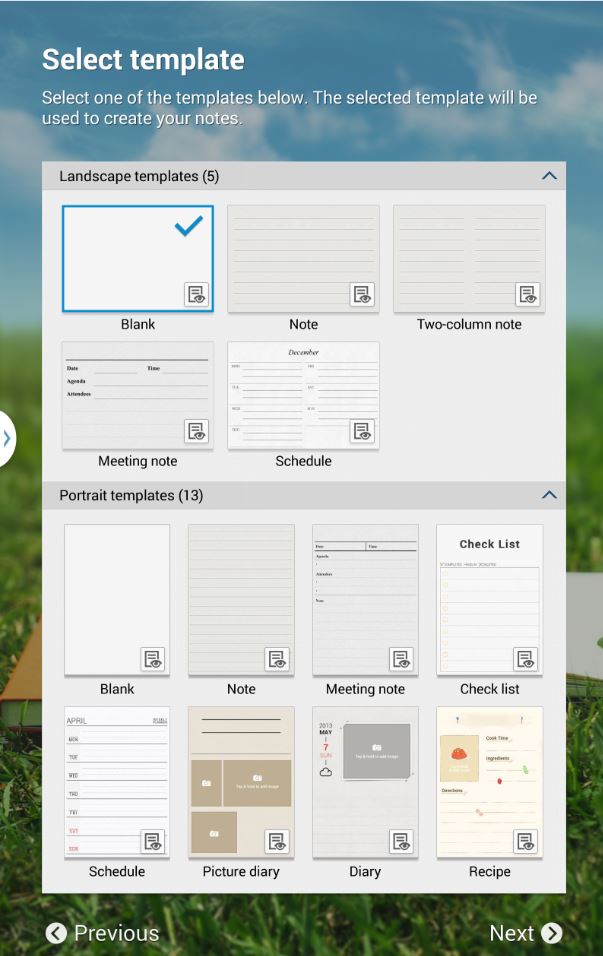Preview the Check list template
This screenshot has height=956, width=603.
click(x=526, y=659)
